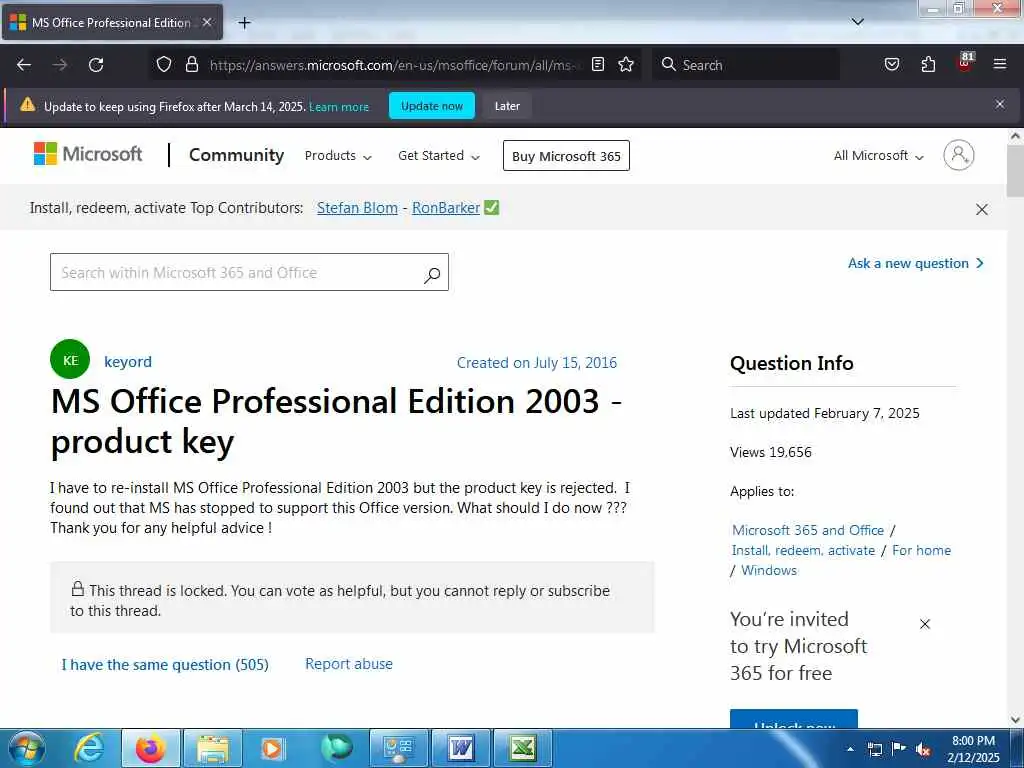The height and width of the screenshot is (768, 1024).
Task: Click the padlock site security icon
Action: 191,64
